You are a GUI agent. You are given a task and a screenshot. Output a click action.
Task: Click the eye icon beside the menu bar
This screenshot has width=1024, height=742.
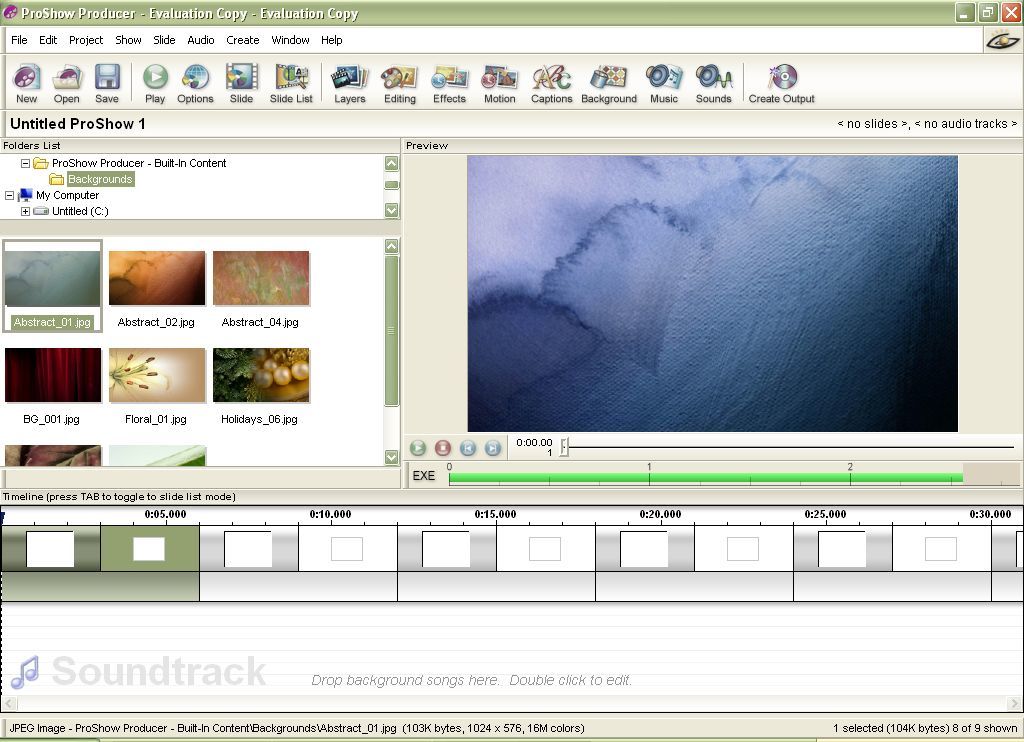[x=1002, y=40]
